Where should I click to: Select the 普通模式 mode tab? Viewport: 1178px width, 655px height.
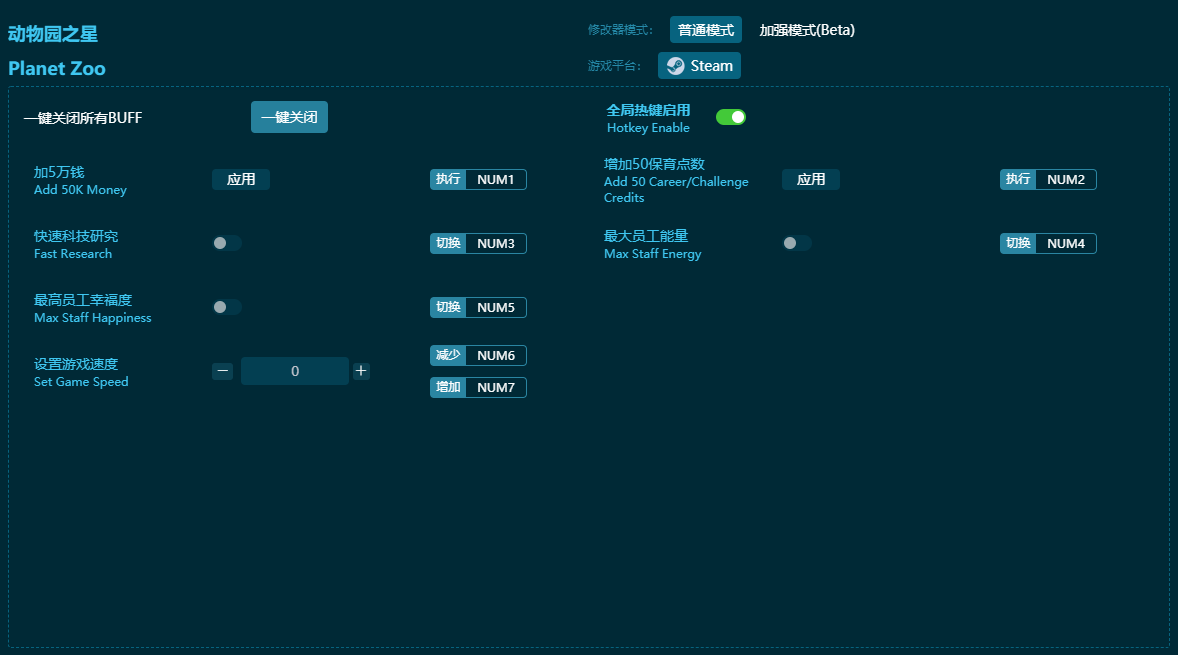(705, 30)
